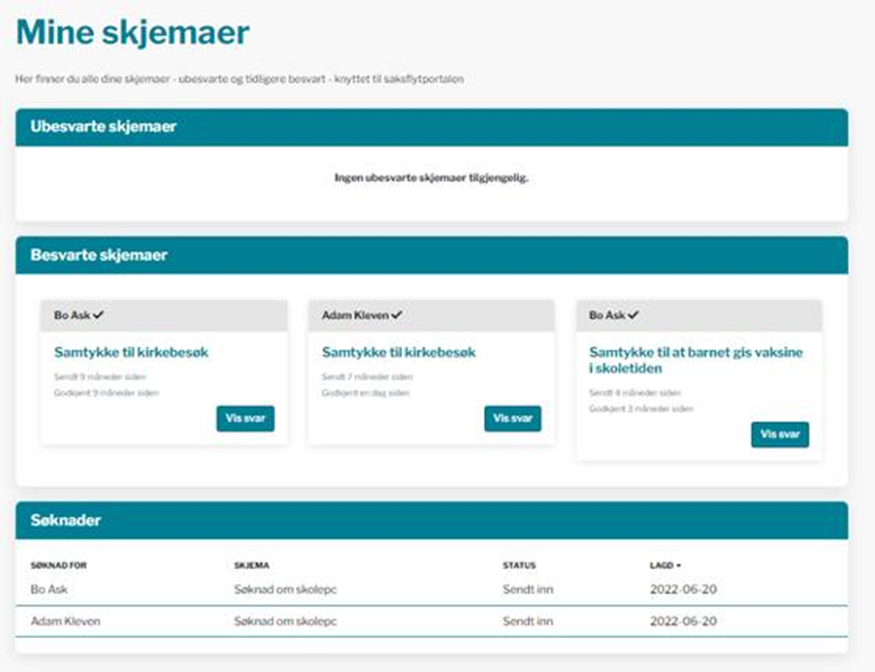Click the checkmark beside Bo Ask on kirkebesøk card

[x=99, y=315]
